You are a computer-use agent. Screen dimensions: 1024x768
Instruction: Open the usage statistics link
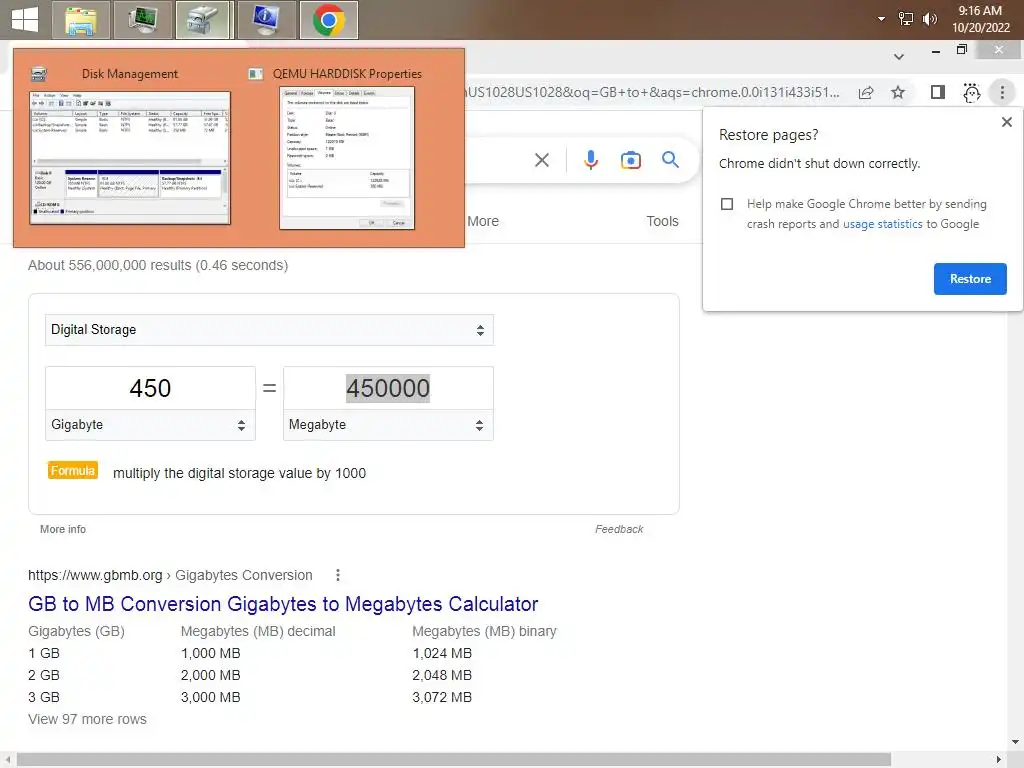pyautogui.click(x=882, y=224)
